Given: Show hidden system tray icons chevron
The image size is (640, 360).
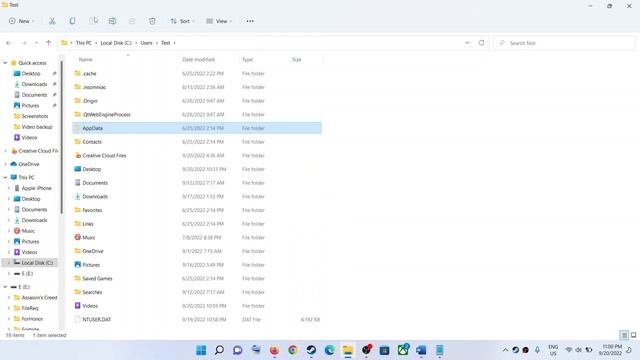Looking at the screenshot, I should click(x=505, y=350).
